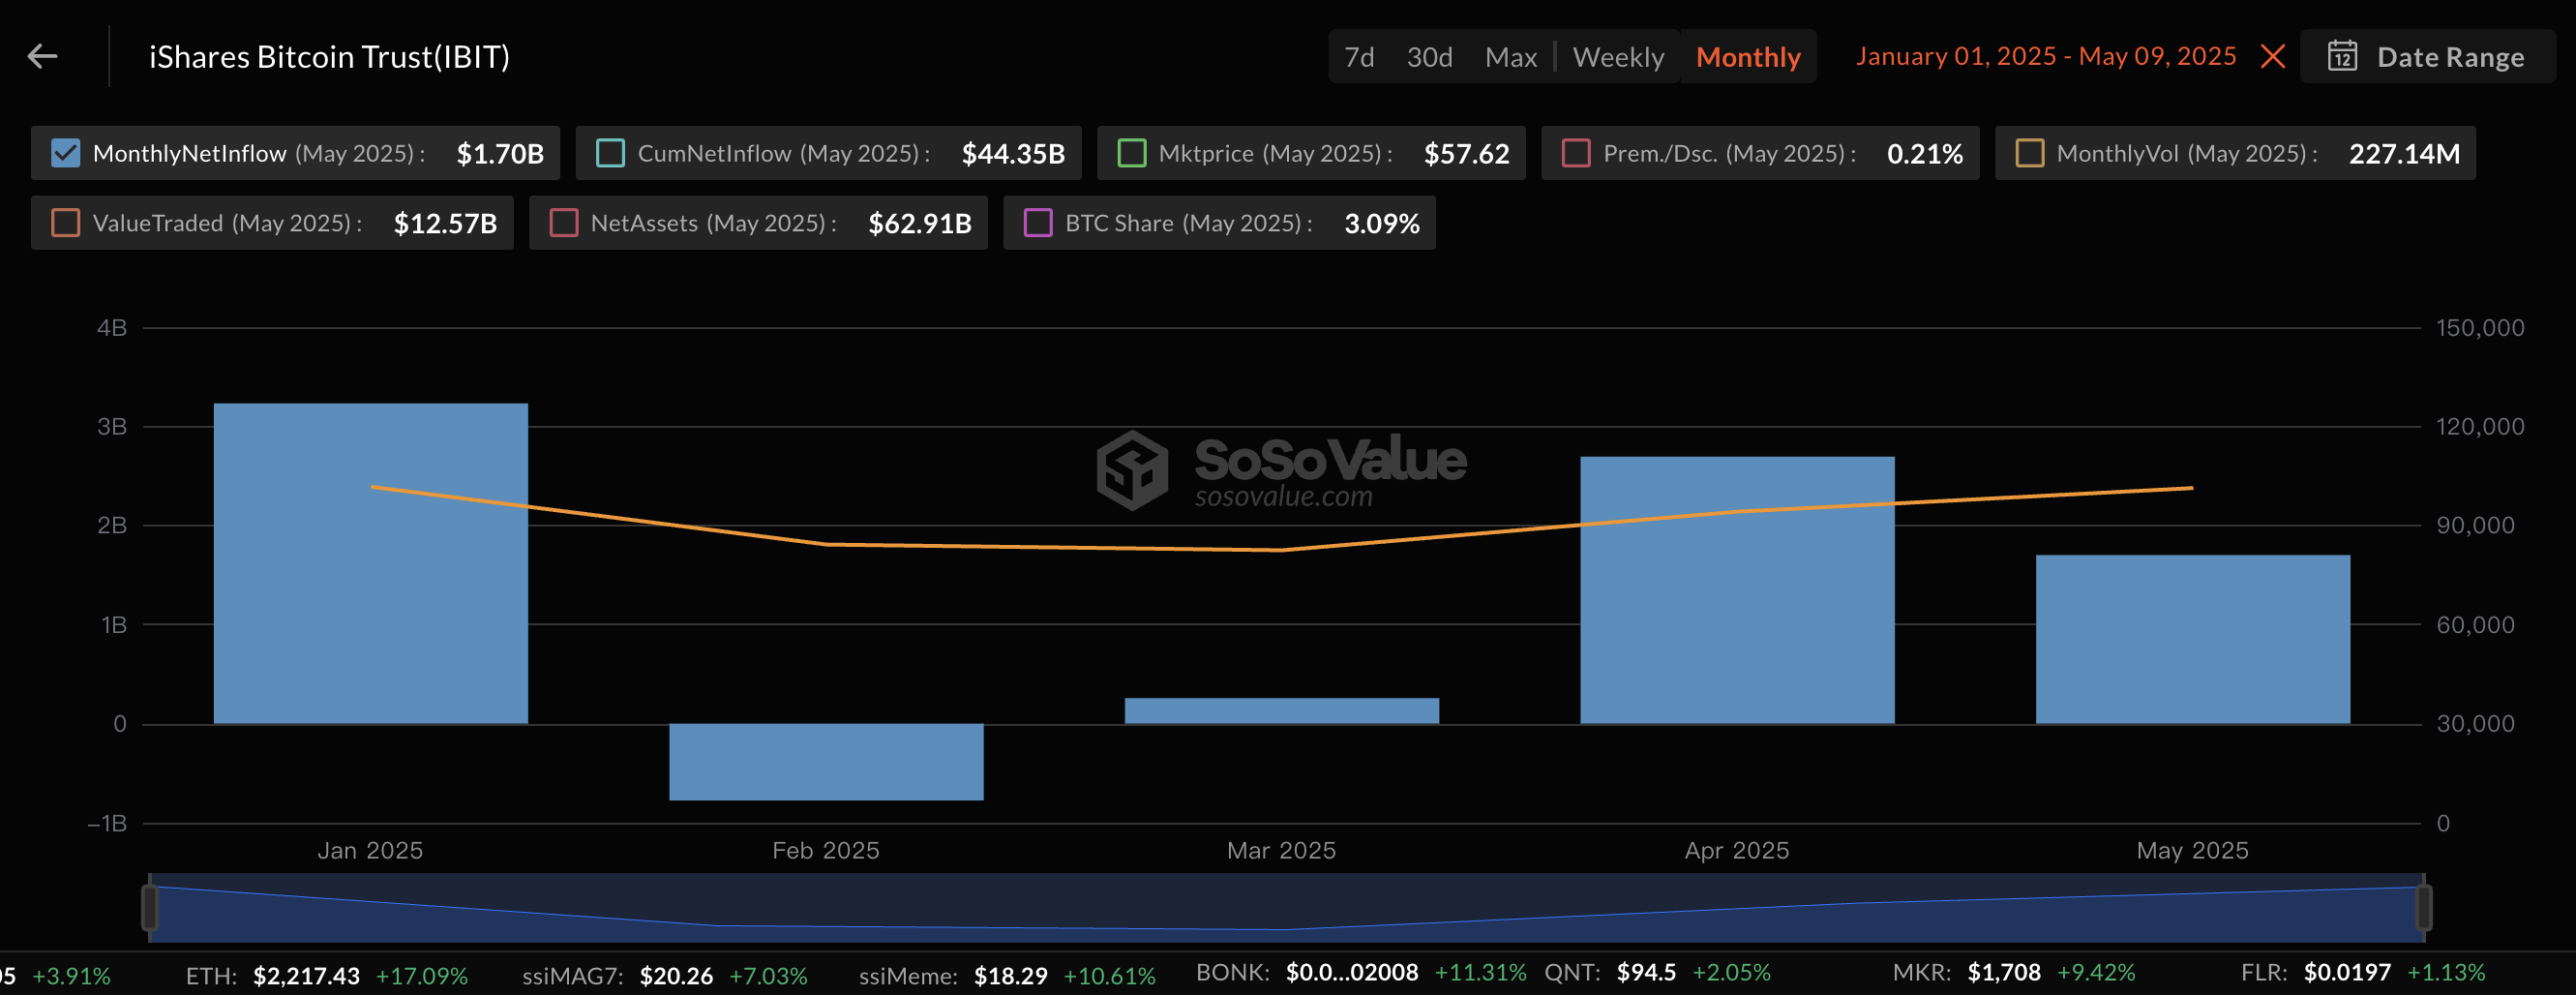Check the NetAssets checkbox
Image resolution: width=2576 pixels, height=995 pixels.
(x=564, y=223)
